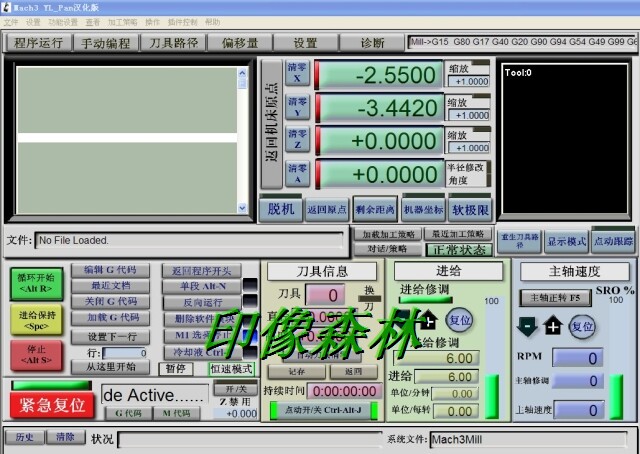
Task: Click 返回程序开头 rewind button
Action: [x=202, y=271]
